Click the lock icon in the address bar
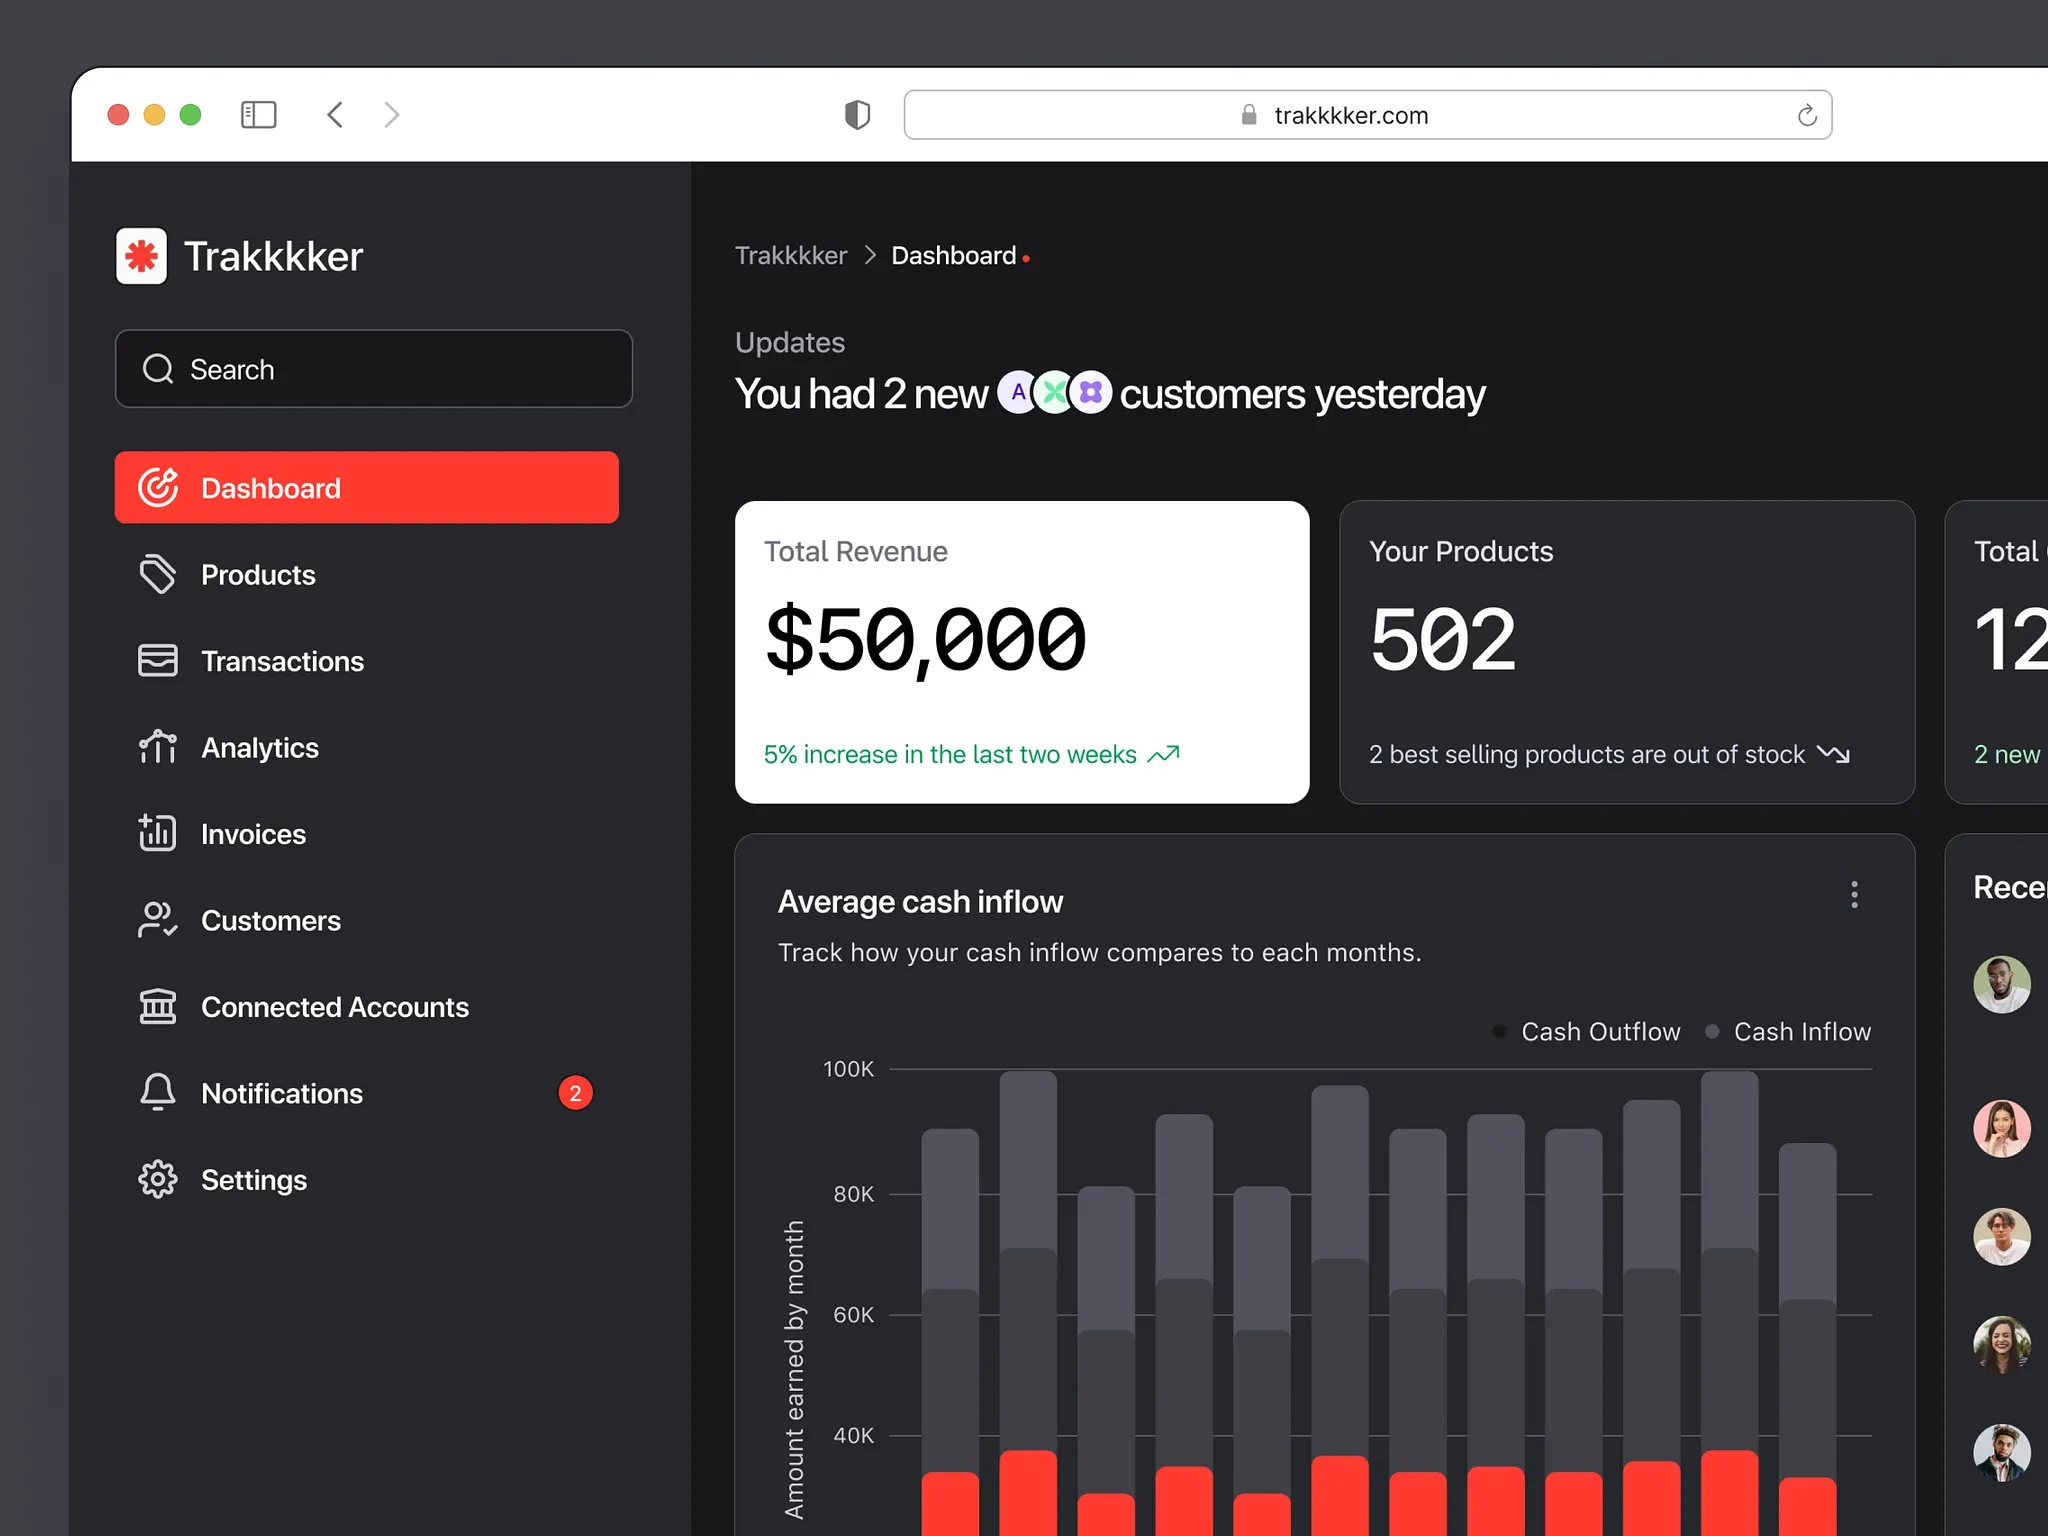Viewport: 2048px width, 1536px height. [x=1249, y=115]
